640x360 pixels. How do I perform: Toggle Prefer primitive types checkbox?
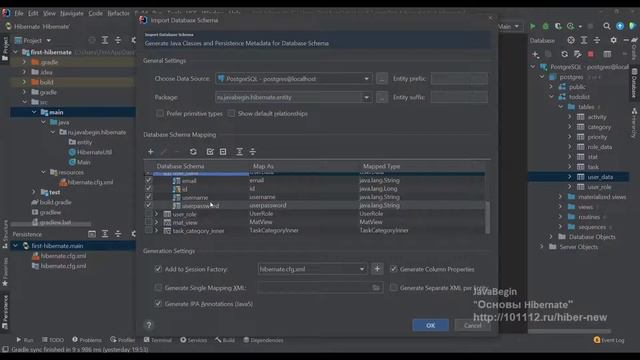pyautogui.click(x=160, y=113)
